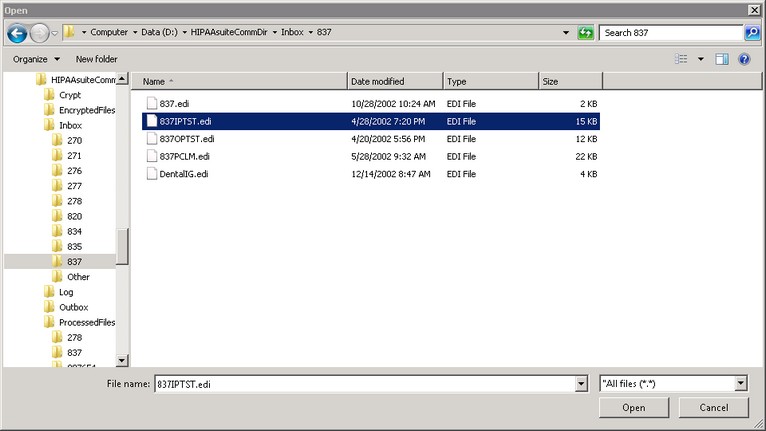Image resolution: width=766 pixels, height=431 pixels.
Task: Open the address bar path dropdown
Action: click(567, 33)
